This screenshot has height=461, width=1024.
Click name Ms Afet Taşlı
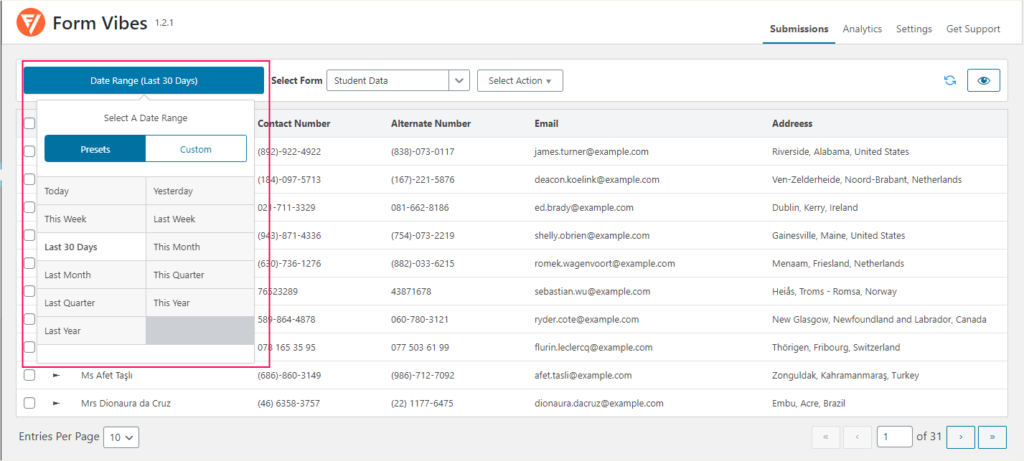pyautogui.click(x=107, y=375)
